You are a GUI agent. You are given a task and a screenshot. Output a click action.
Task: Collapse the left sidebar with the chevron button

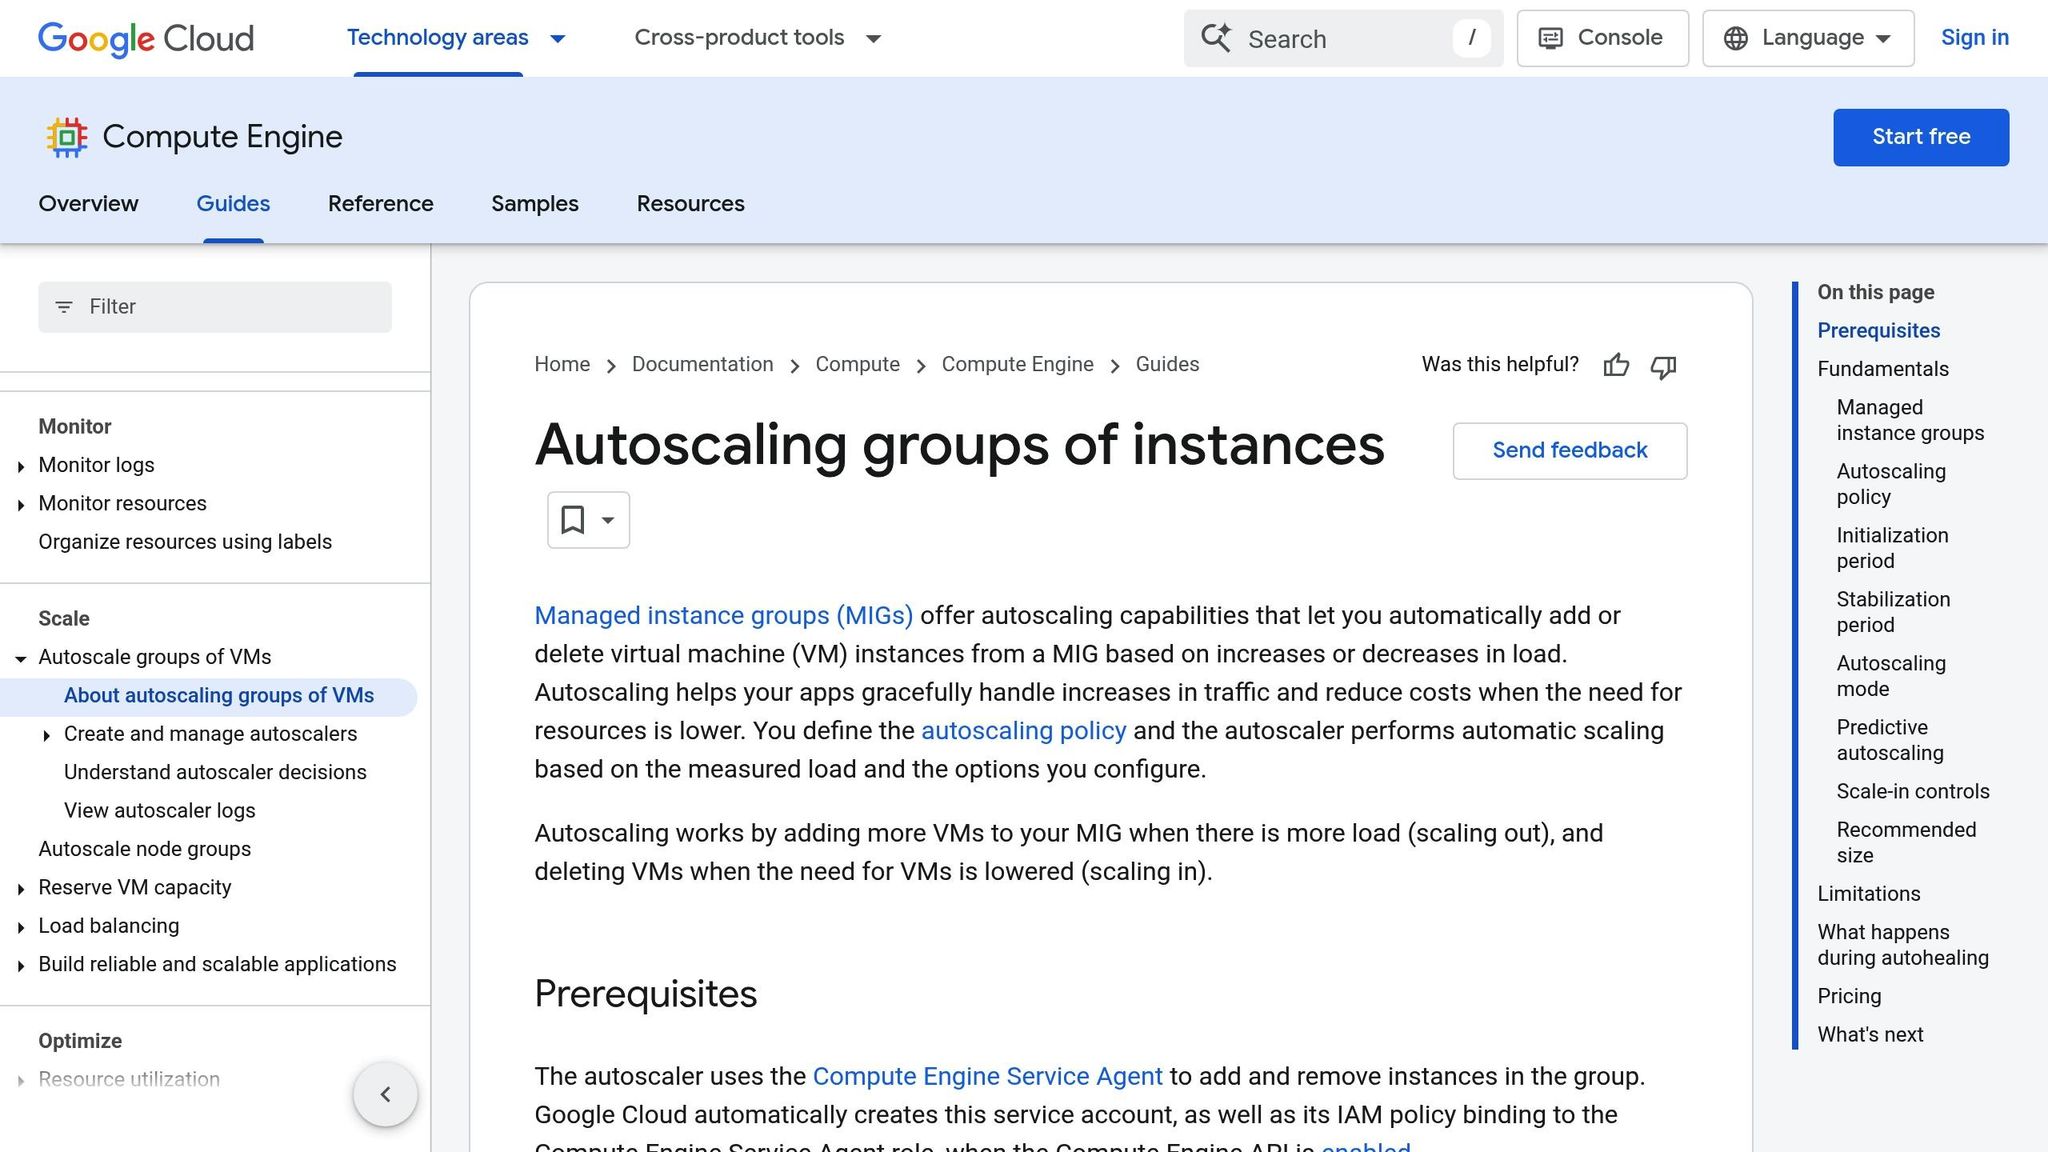(x=385, y=1094)
